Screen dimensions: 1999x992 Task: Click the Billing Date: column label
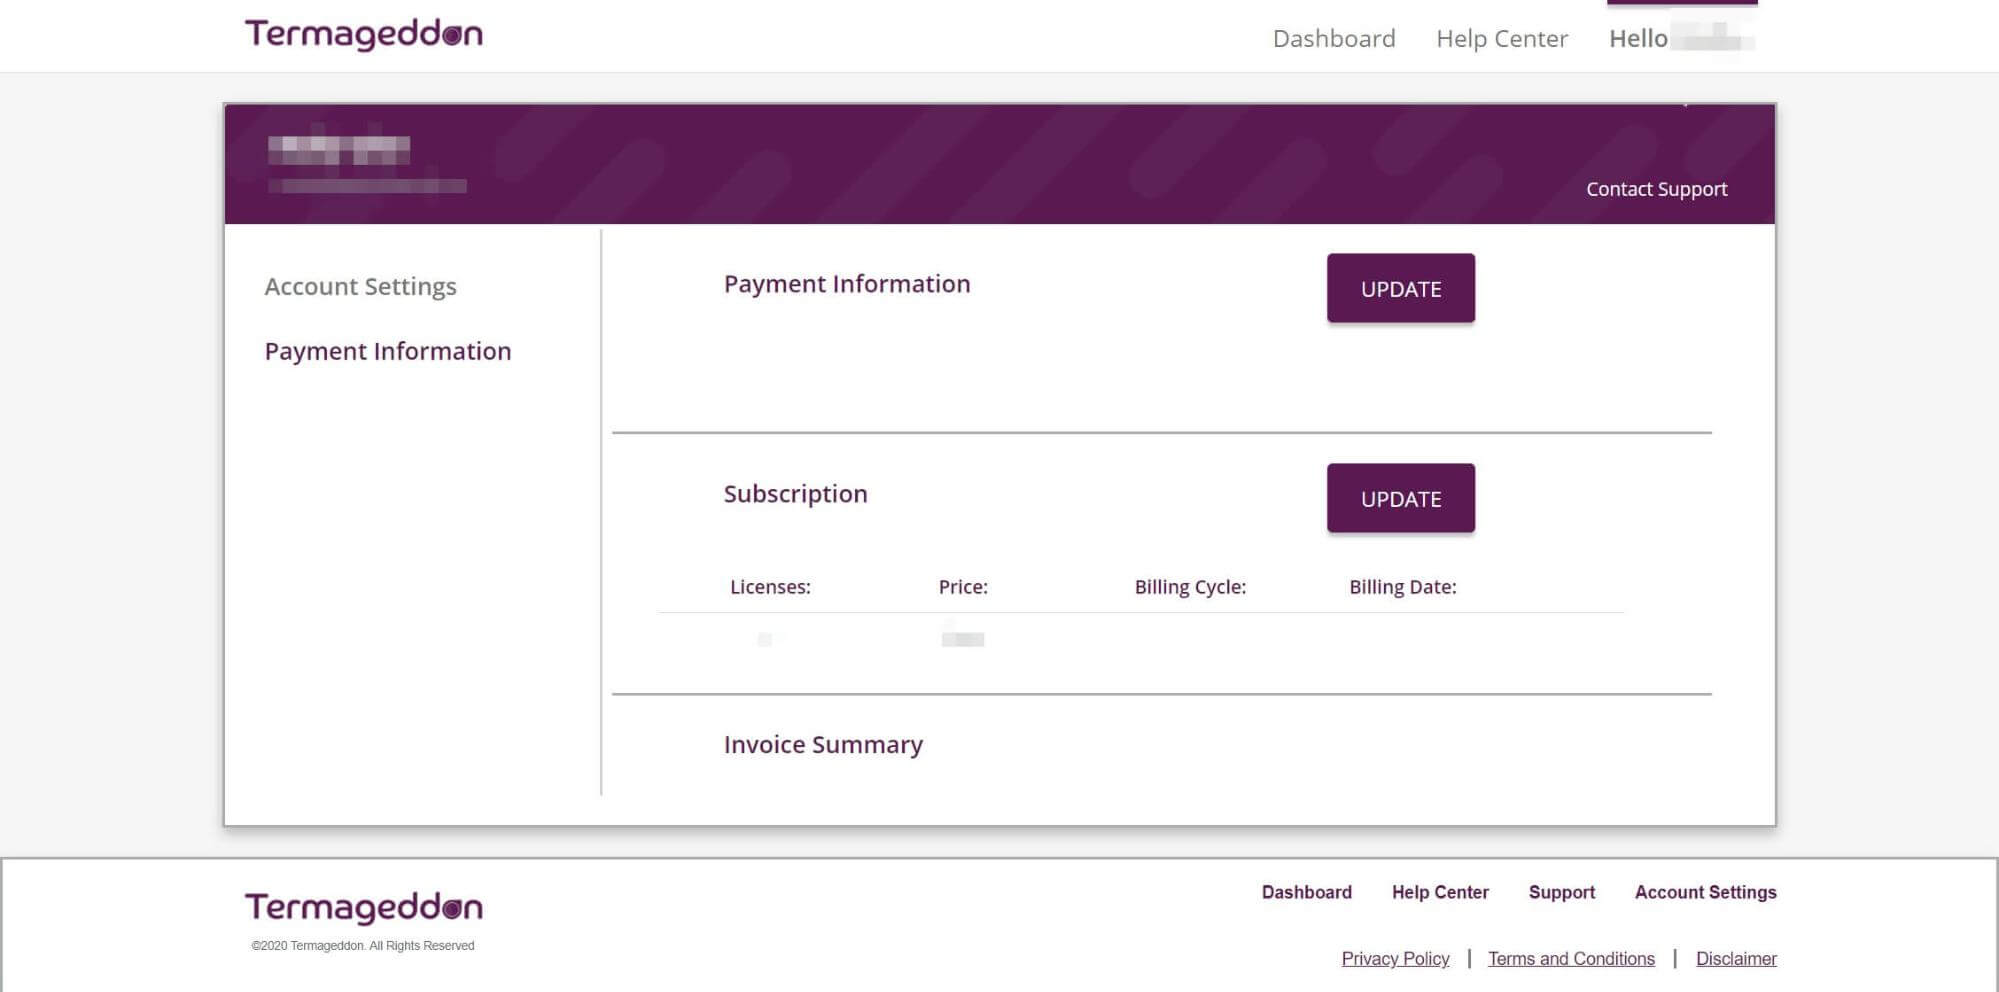[x=1402, y=587]
